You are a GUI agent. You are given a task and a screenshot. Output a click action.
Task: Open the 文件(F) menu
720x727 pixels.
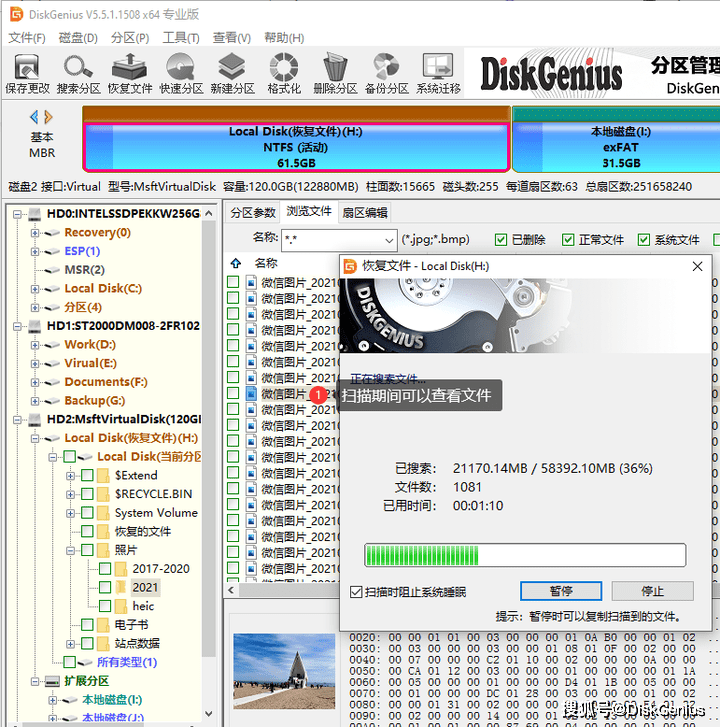[27, 38]
